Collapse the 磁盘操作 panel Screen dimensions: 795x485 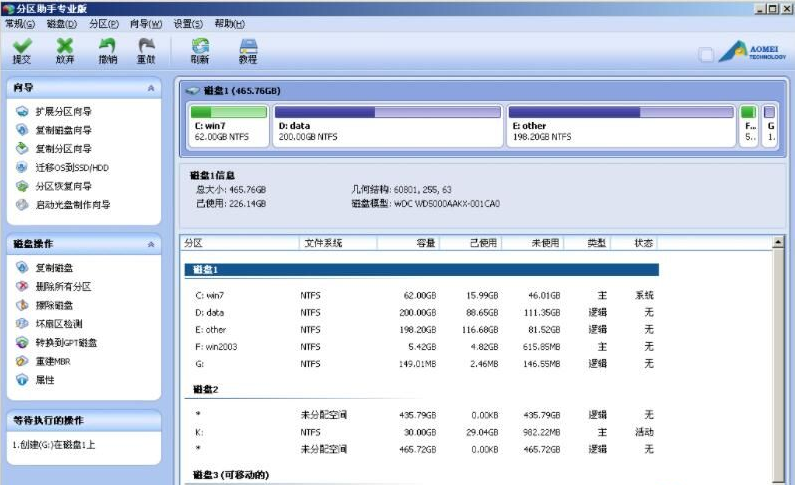coord(151,244)
